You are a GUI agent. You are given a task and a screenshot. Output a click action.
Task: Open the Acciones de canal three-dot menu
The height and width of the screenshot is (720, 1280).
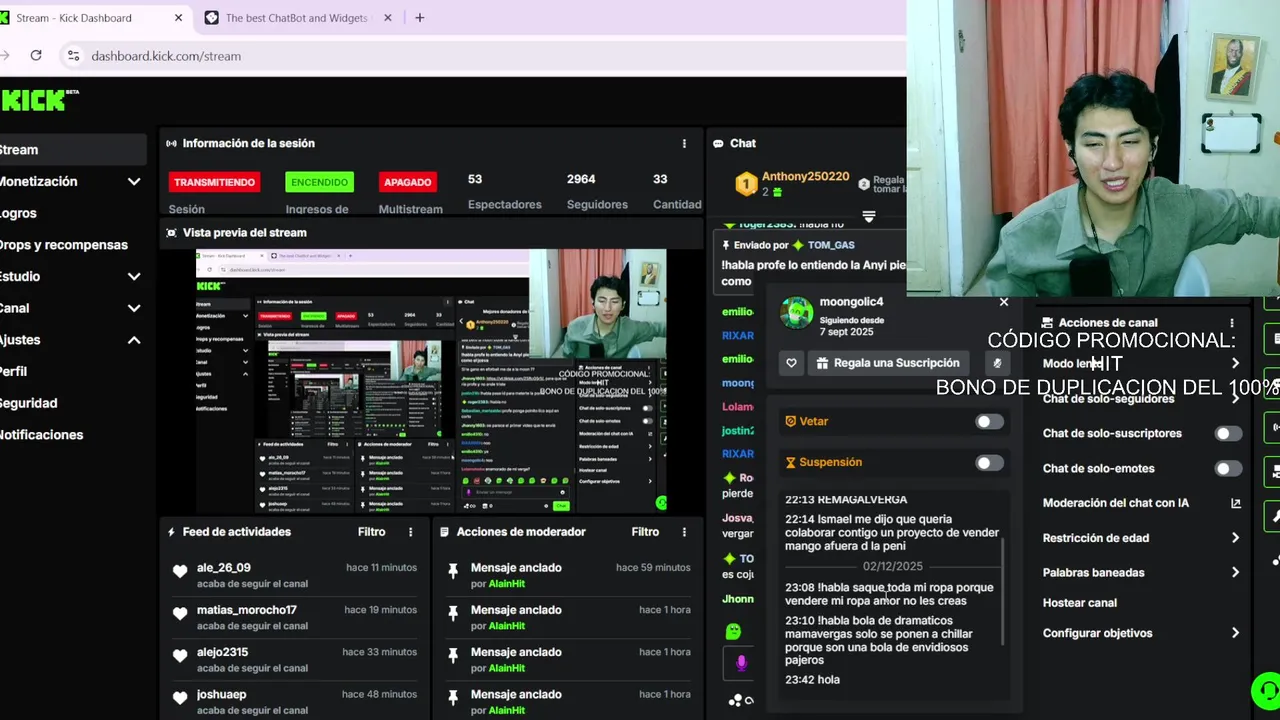1232,323
